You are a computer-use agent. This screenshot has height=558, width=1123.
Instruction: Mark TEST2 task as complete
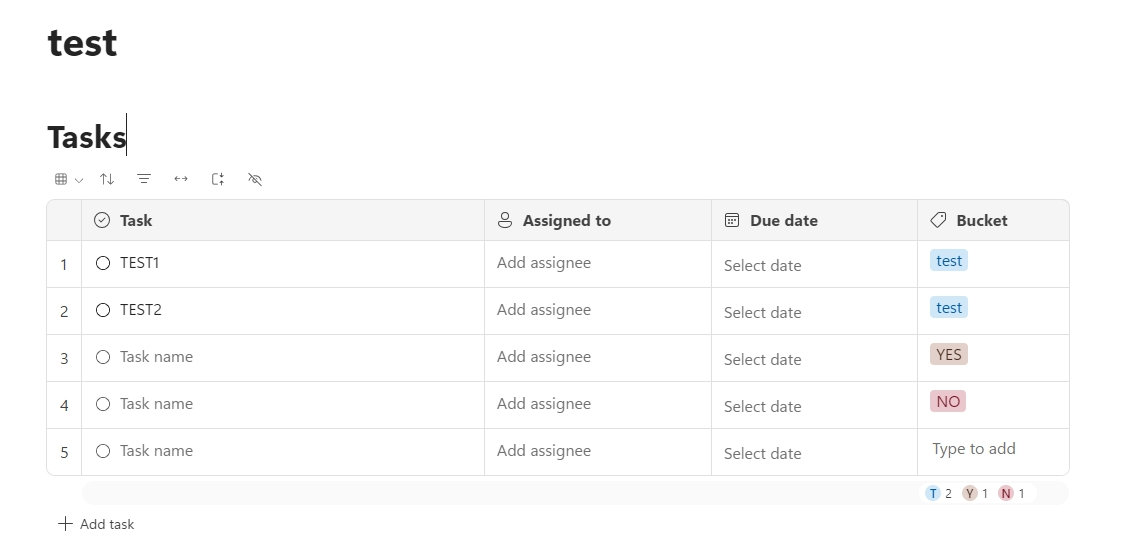[x=103, y=310]
